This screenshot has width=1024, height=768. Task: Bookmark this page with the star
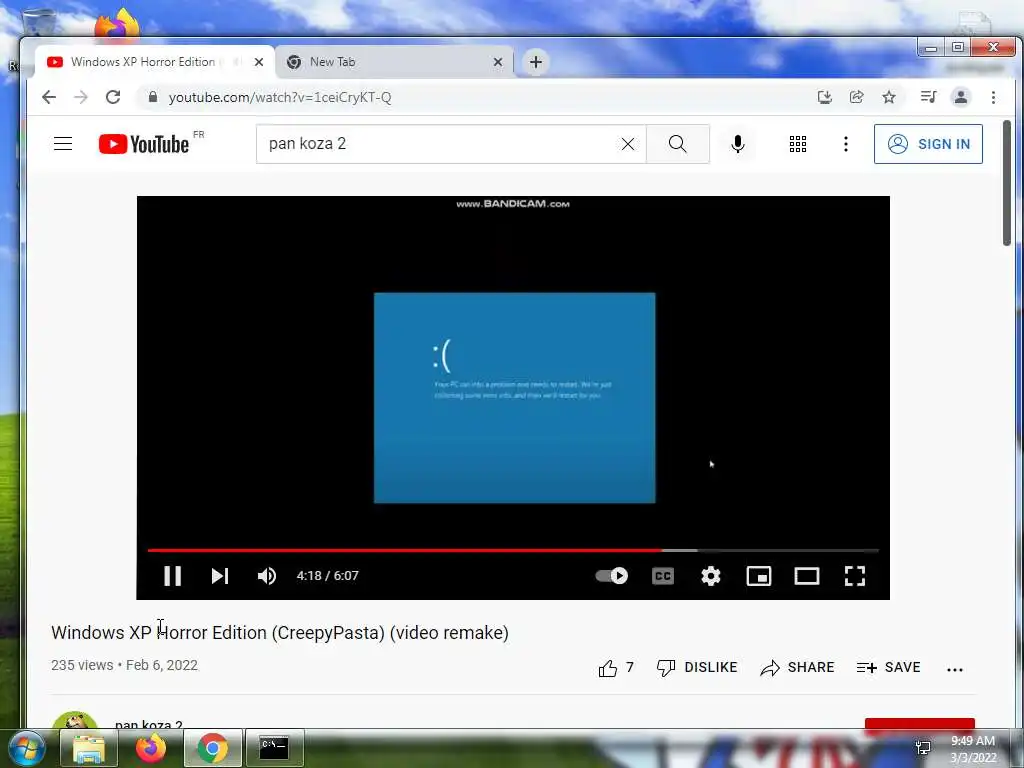[x=889, y=97]
